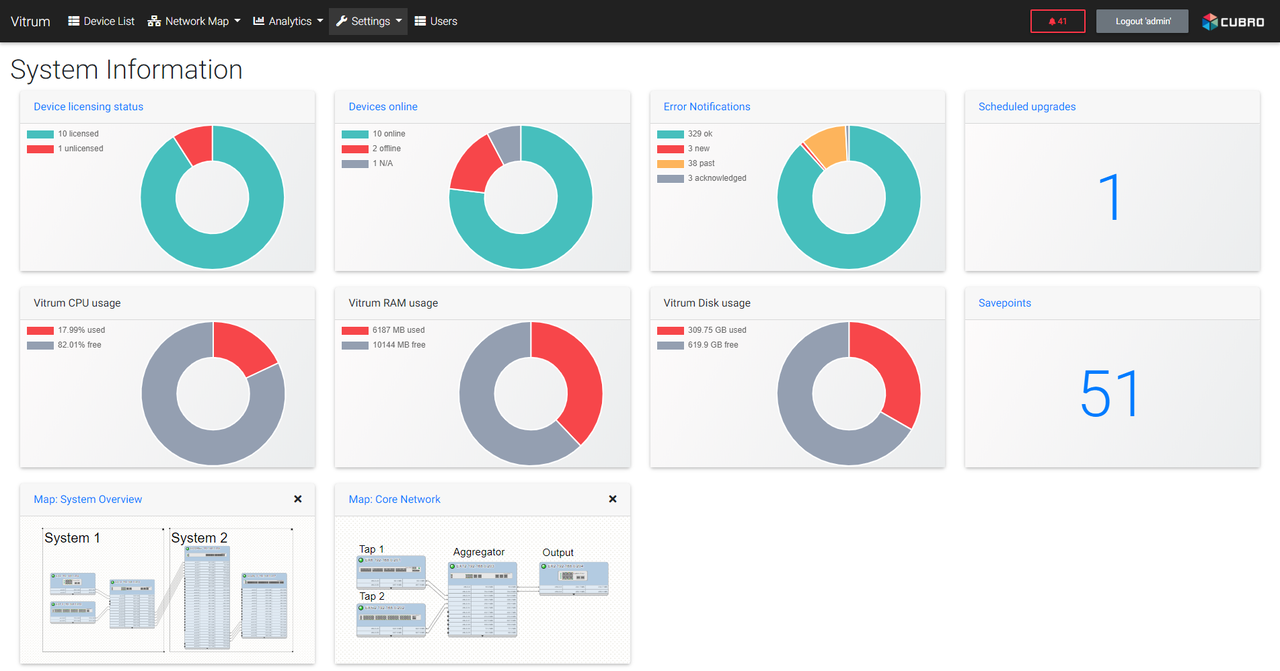1280x671 pixels.
Task: Click the savepoints count 51
Action: (x=1110, y=393)
